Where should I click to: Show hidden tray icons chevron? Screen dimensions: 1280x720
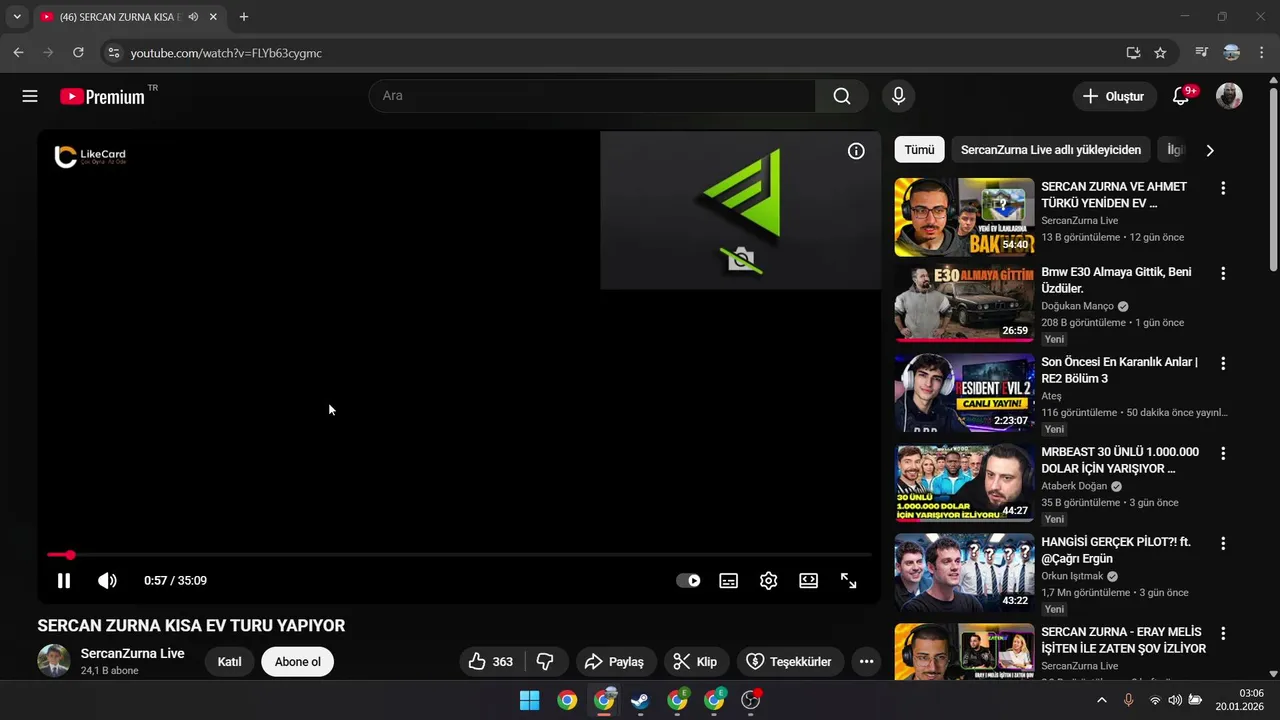[1102, 700]
